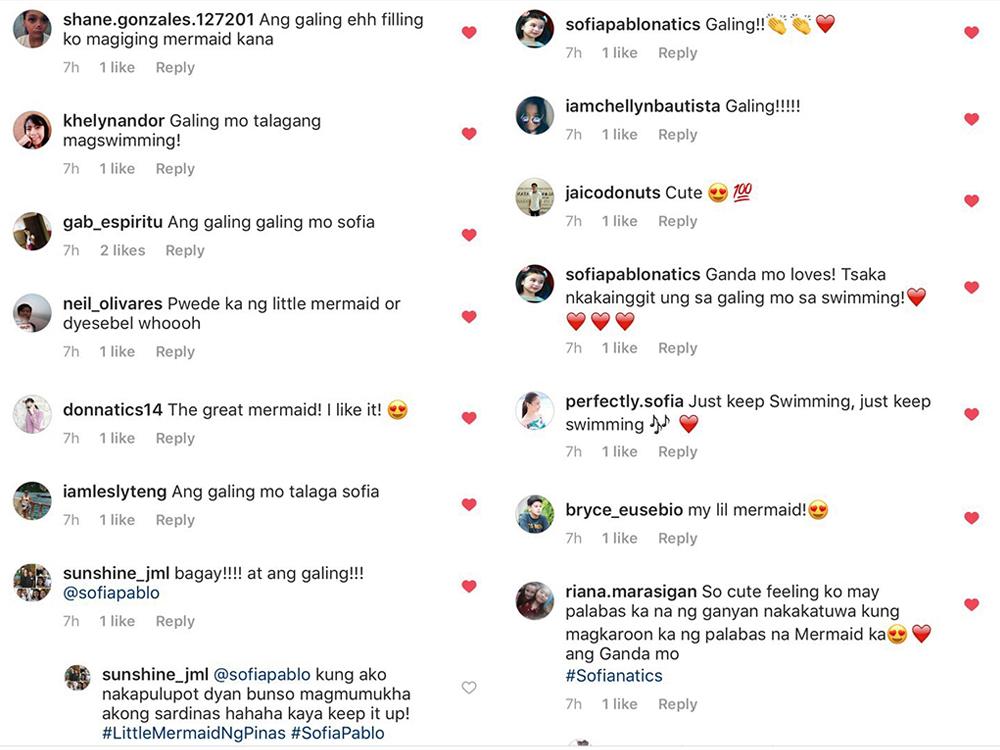View the 2 likes on gab_espiritu's comment
The width and height of the screenshot is (1000, 750).
click(122, 250)
